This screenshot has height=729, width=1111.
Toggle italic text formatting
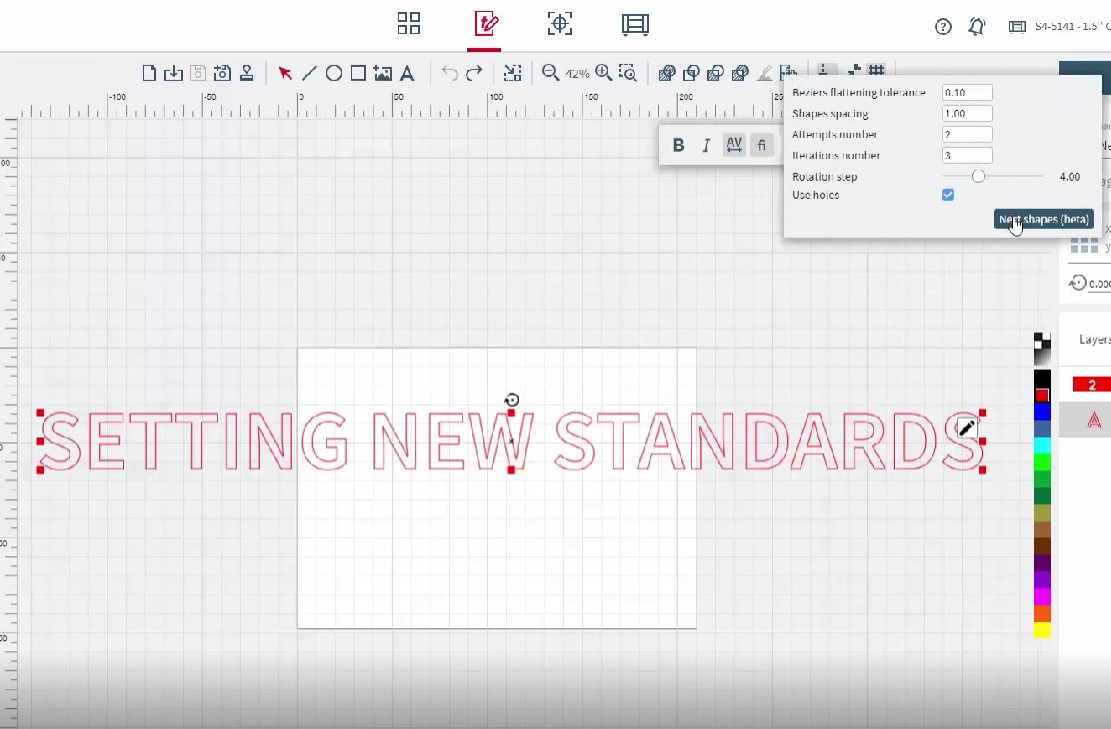click(706, 145)
